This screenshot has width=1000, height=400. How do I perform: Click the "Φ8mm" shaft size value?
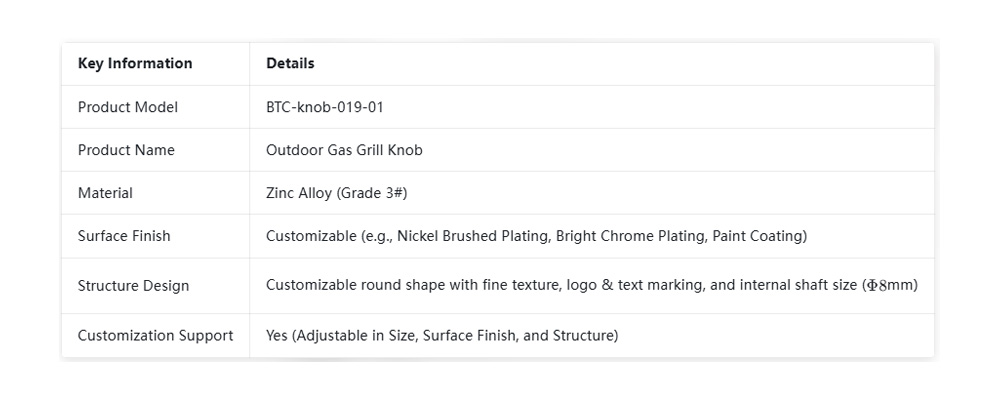889,286
